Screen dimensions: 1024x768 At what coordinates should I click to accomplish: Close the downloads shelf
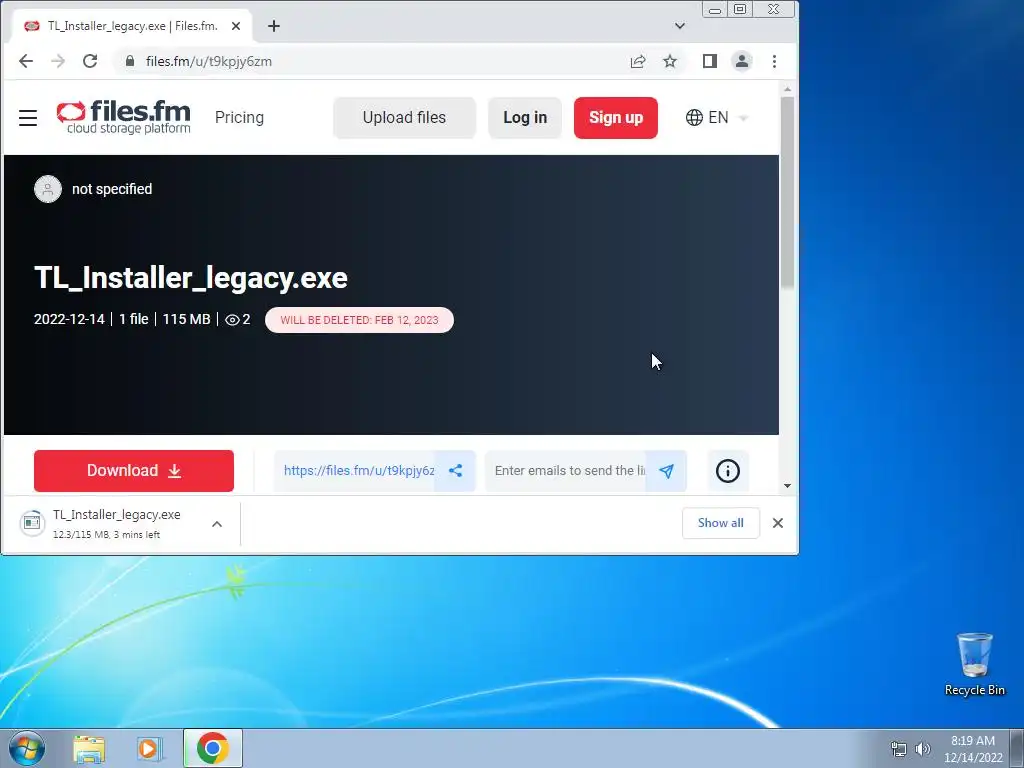click(x=778, y=523)
